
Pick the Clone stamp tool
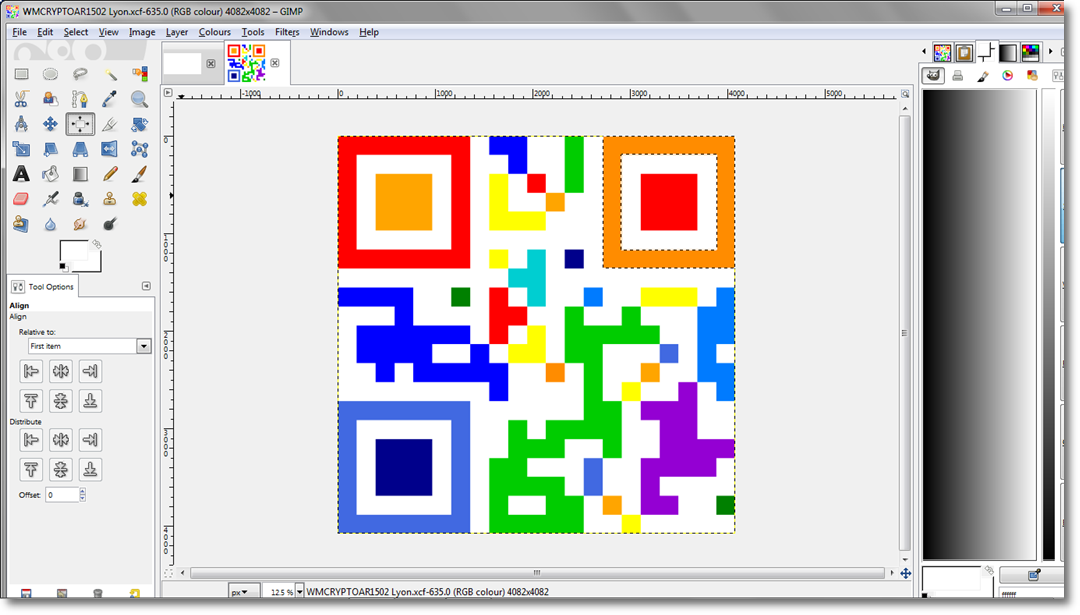point(110,199)
